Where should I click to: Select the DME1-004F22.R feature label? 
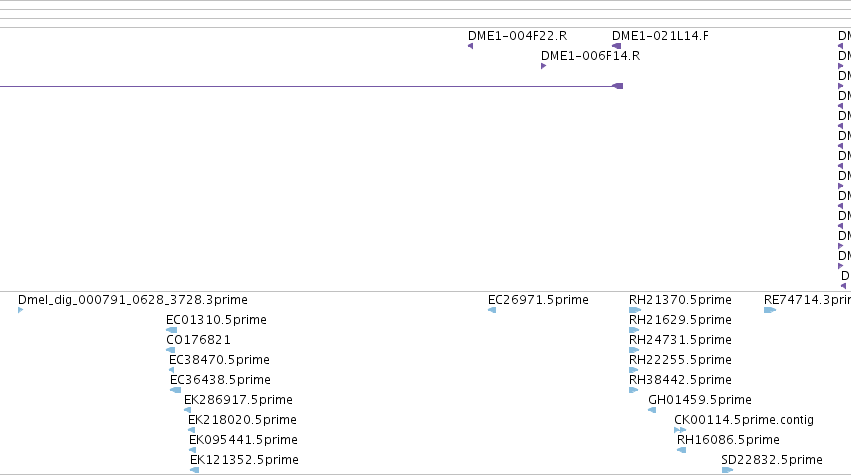click(x=517, y=36)
